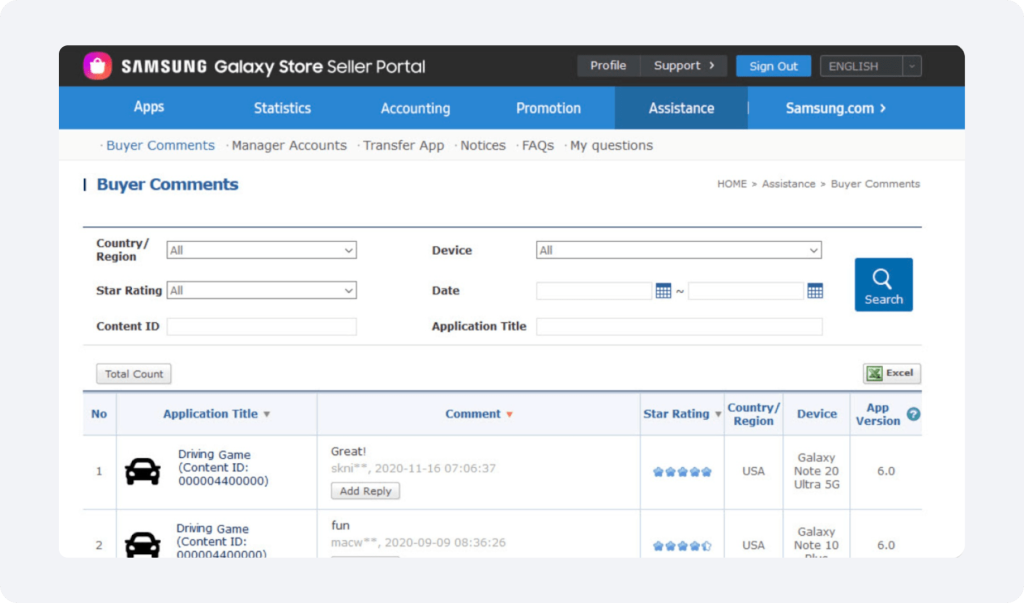The height and width of the screenshot is (603, 1024).
Task: Click 'Galaxy Note 20 Ultra 5G' device cell
Action: (816, 471)
